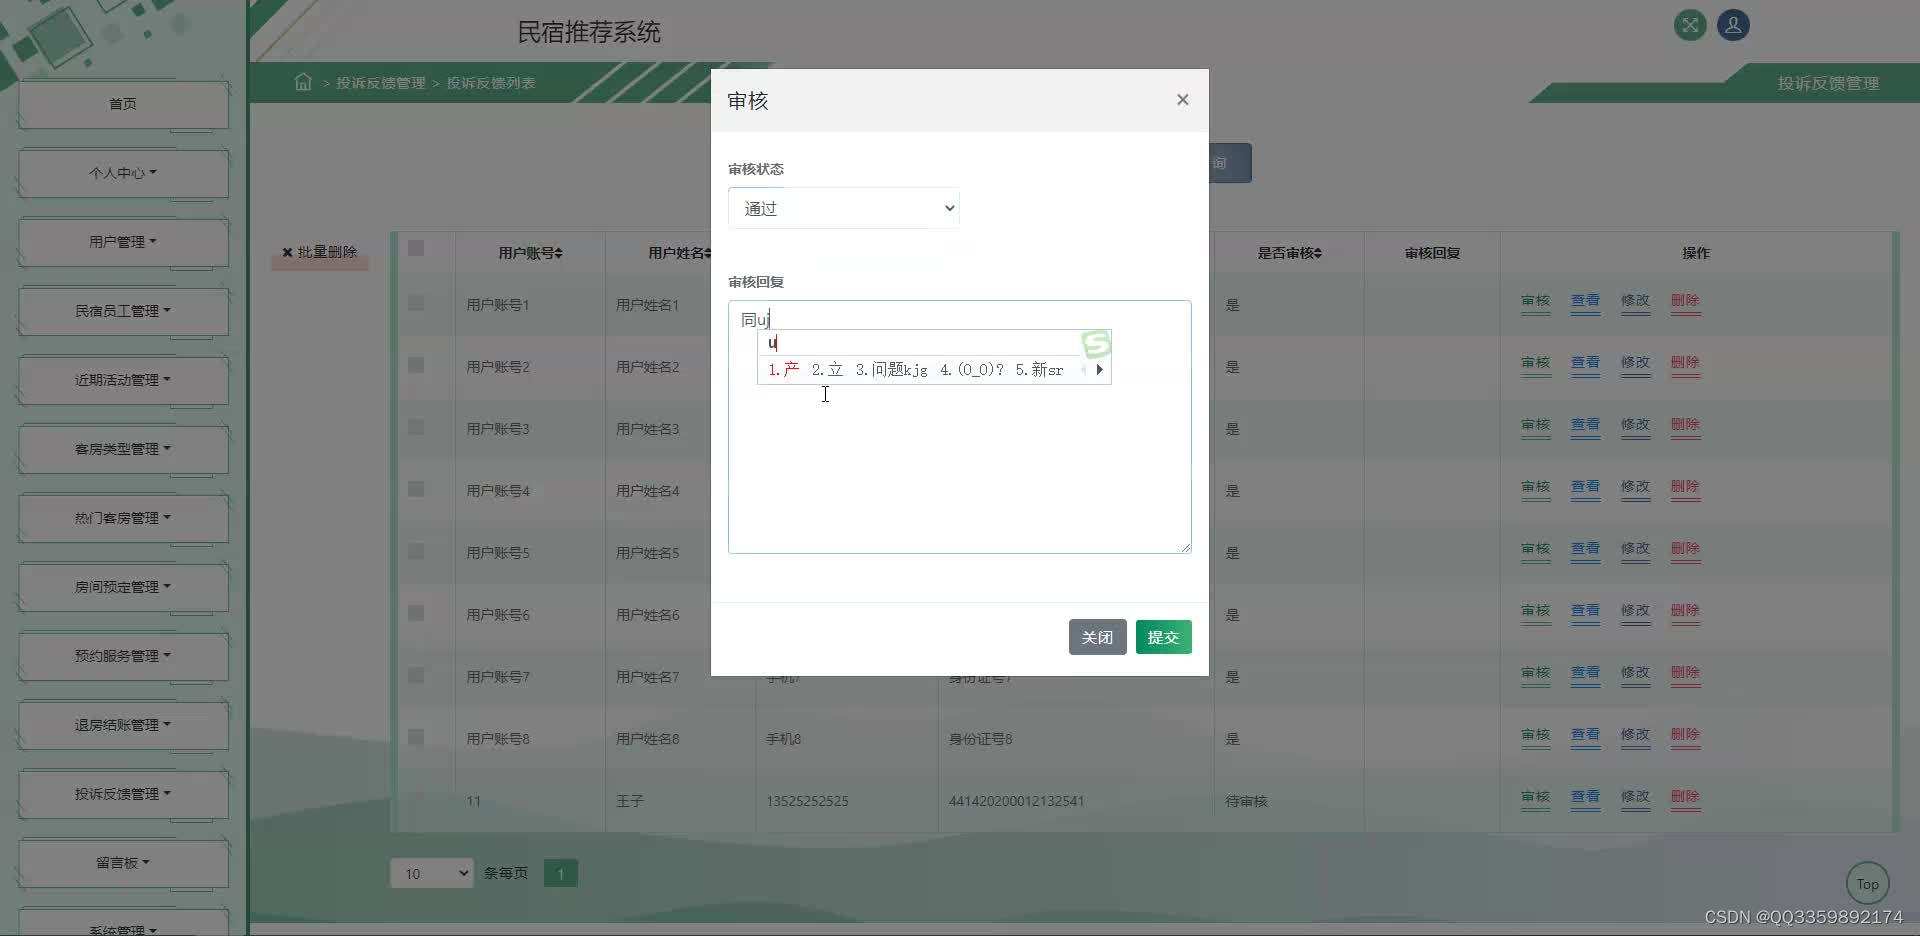Check the row checkbox for 用户账号8
The width and height of the screenshot is (1920, 936).
tap(416, 737)
